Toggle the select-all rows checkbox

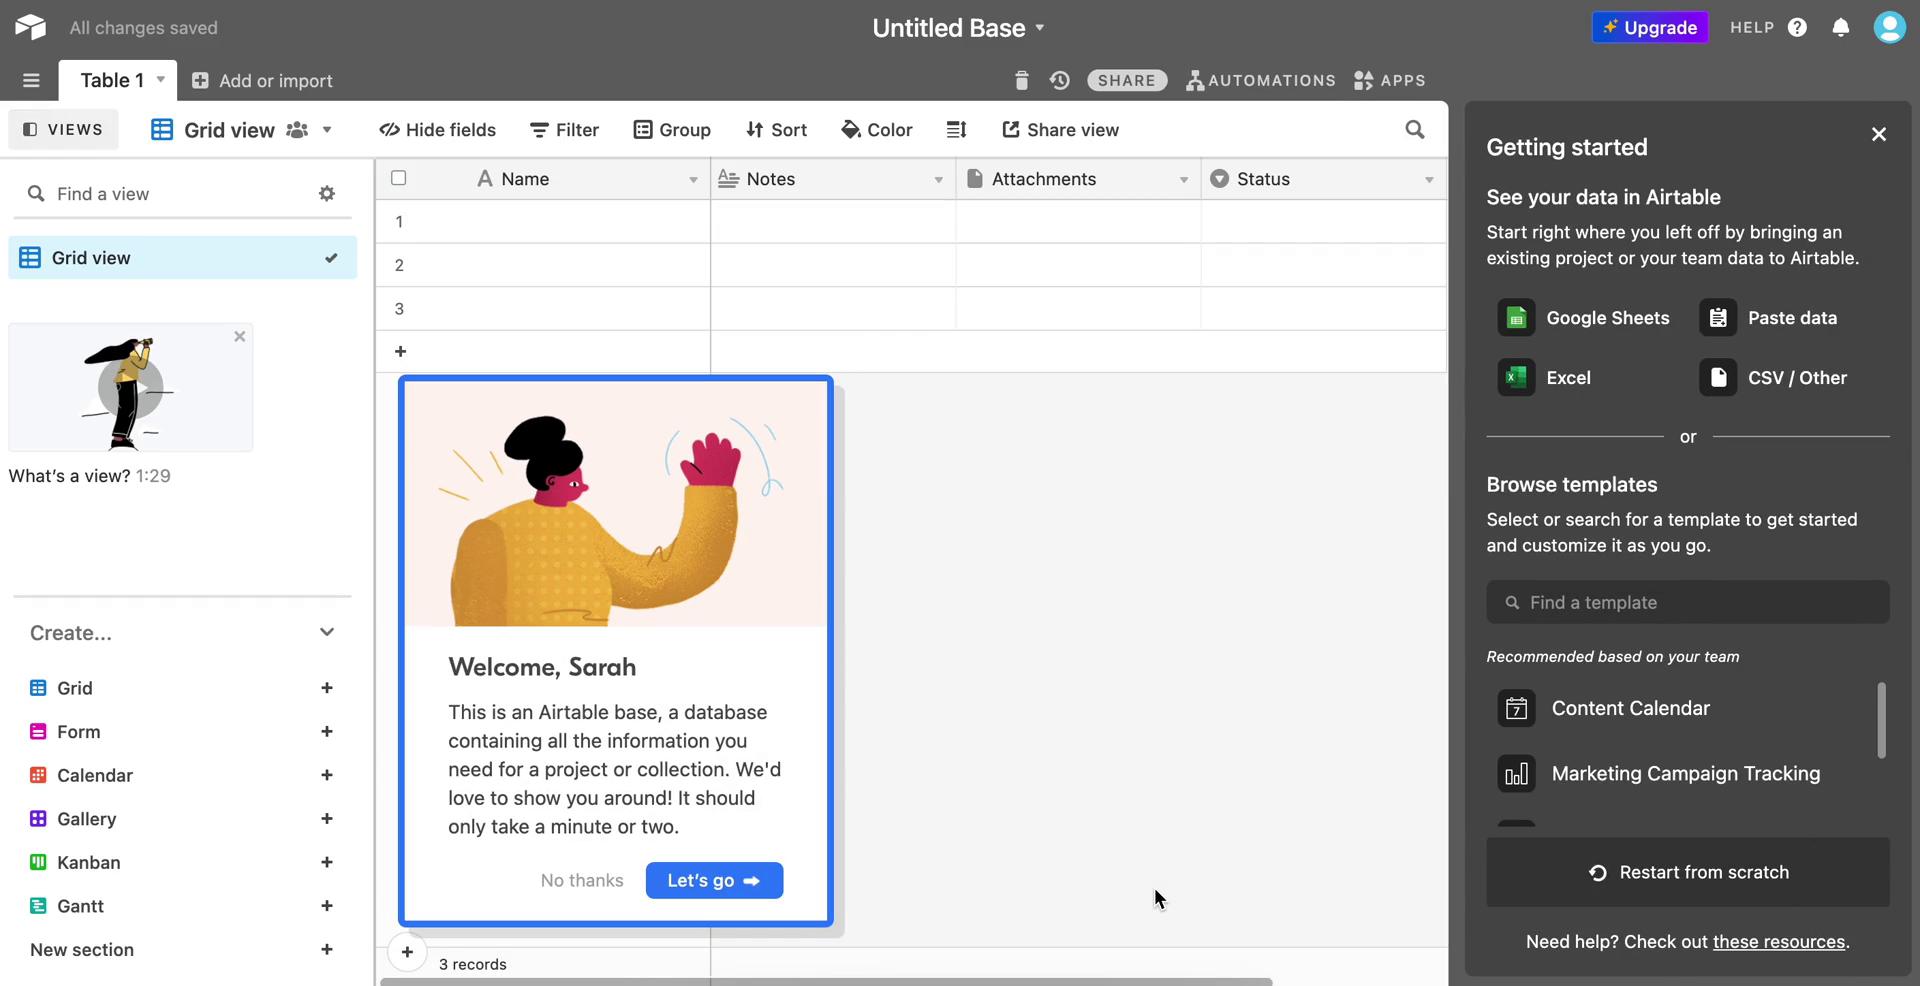pyautogui.click(x=398, y=178)
